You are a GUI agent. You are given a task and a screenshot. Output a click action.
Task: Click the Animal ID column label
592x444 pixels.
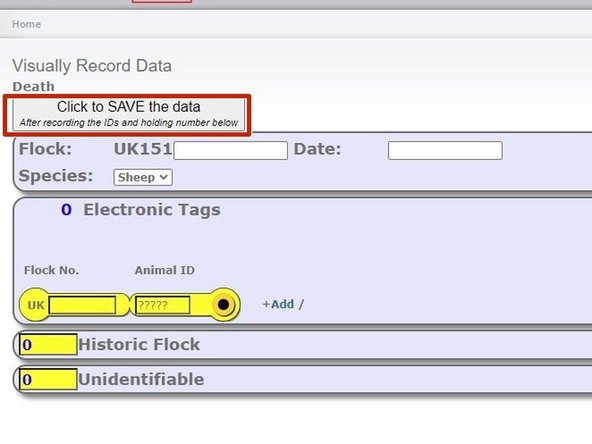[x=165, y=270]
